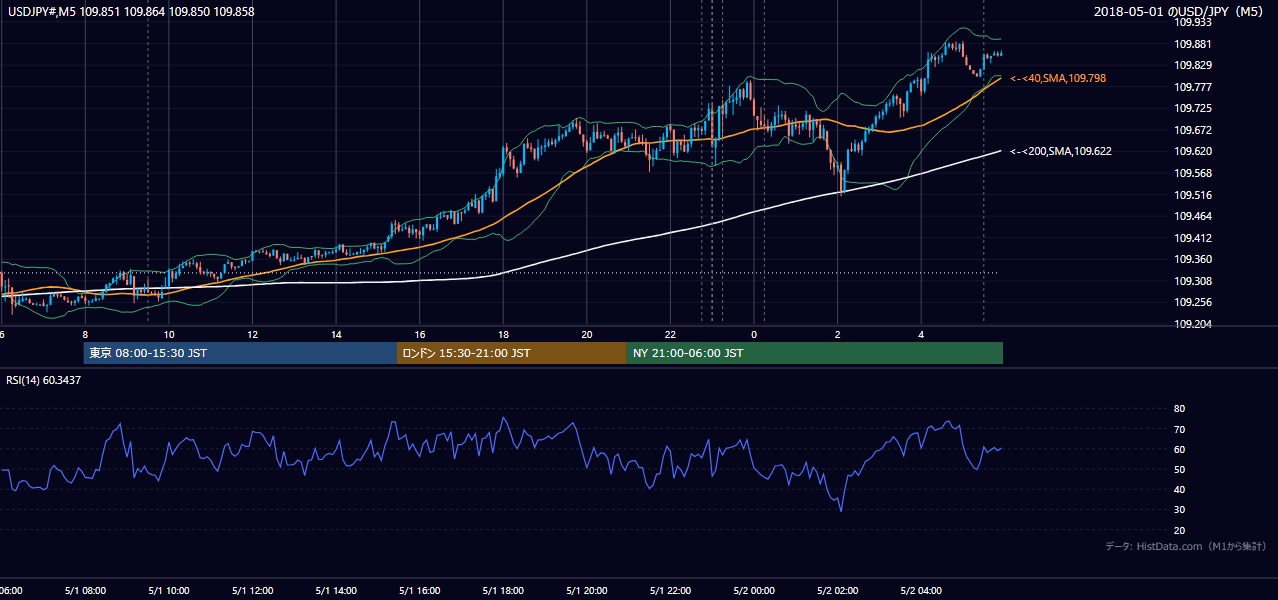Click price axis label 109.881
1278x600 pixels.
[x=1193, y=44]
